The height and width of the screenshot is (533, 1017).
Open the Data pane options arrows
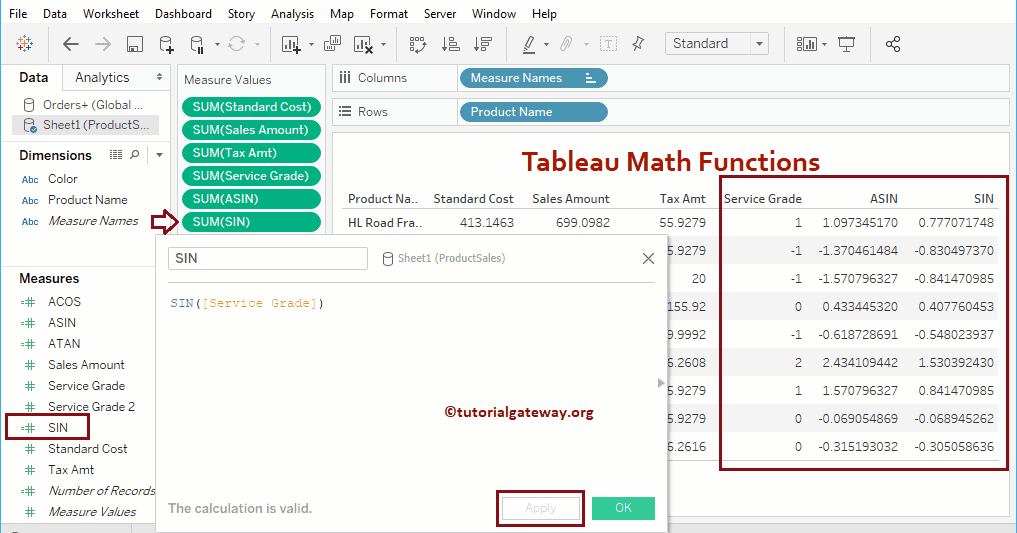[159, 77]
